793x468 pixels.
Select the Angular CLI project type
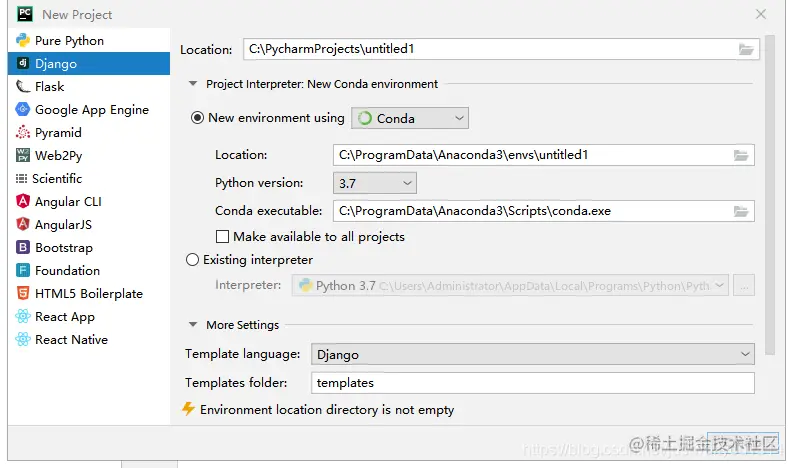[x=89, y=201]
